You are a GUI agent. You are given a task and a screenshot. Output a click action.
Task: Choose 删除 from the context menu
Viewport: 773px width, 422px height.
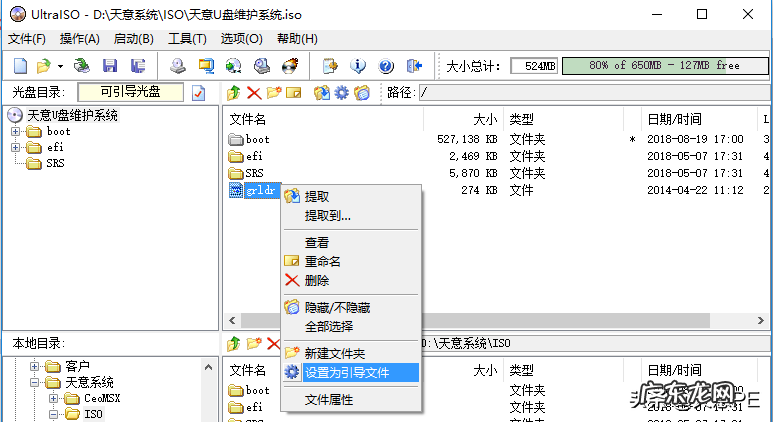351,281
